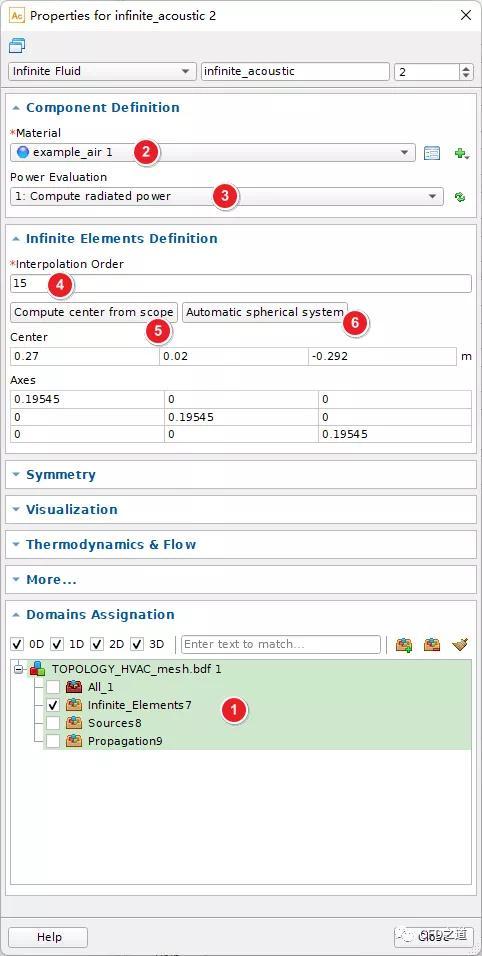Expand the Symmetry section
This screenshot has width=482, height=956.
[15, 475]
